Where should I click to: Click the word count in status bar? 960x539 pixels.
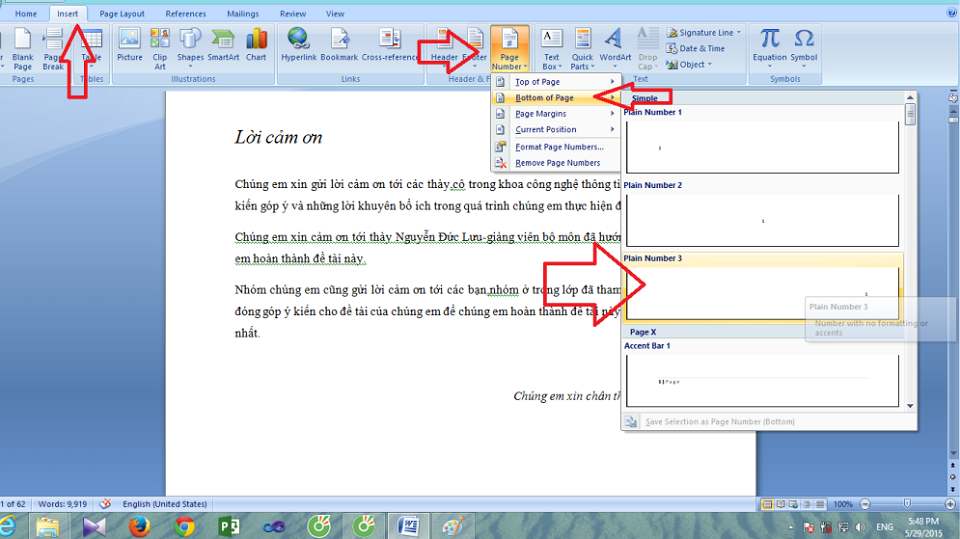pos(62,504)
